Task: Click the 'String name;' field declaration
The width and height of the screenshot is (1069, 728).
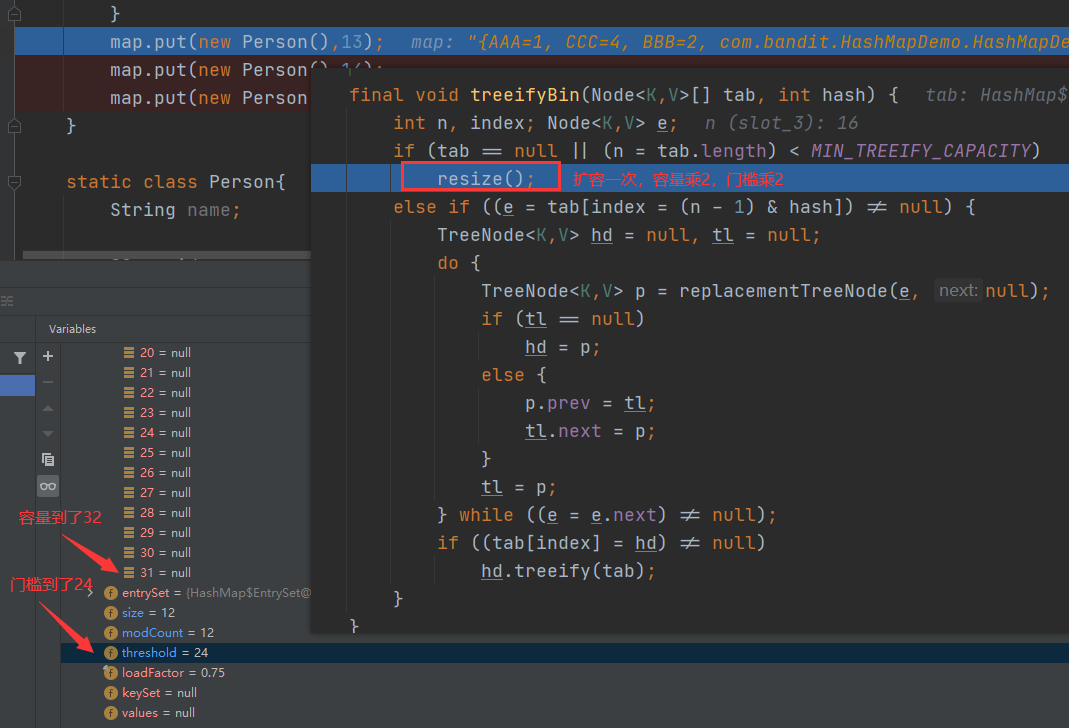Action: 175,210
